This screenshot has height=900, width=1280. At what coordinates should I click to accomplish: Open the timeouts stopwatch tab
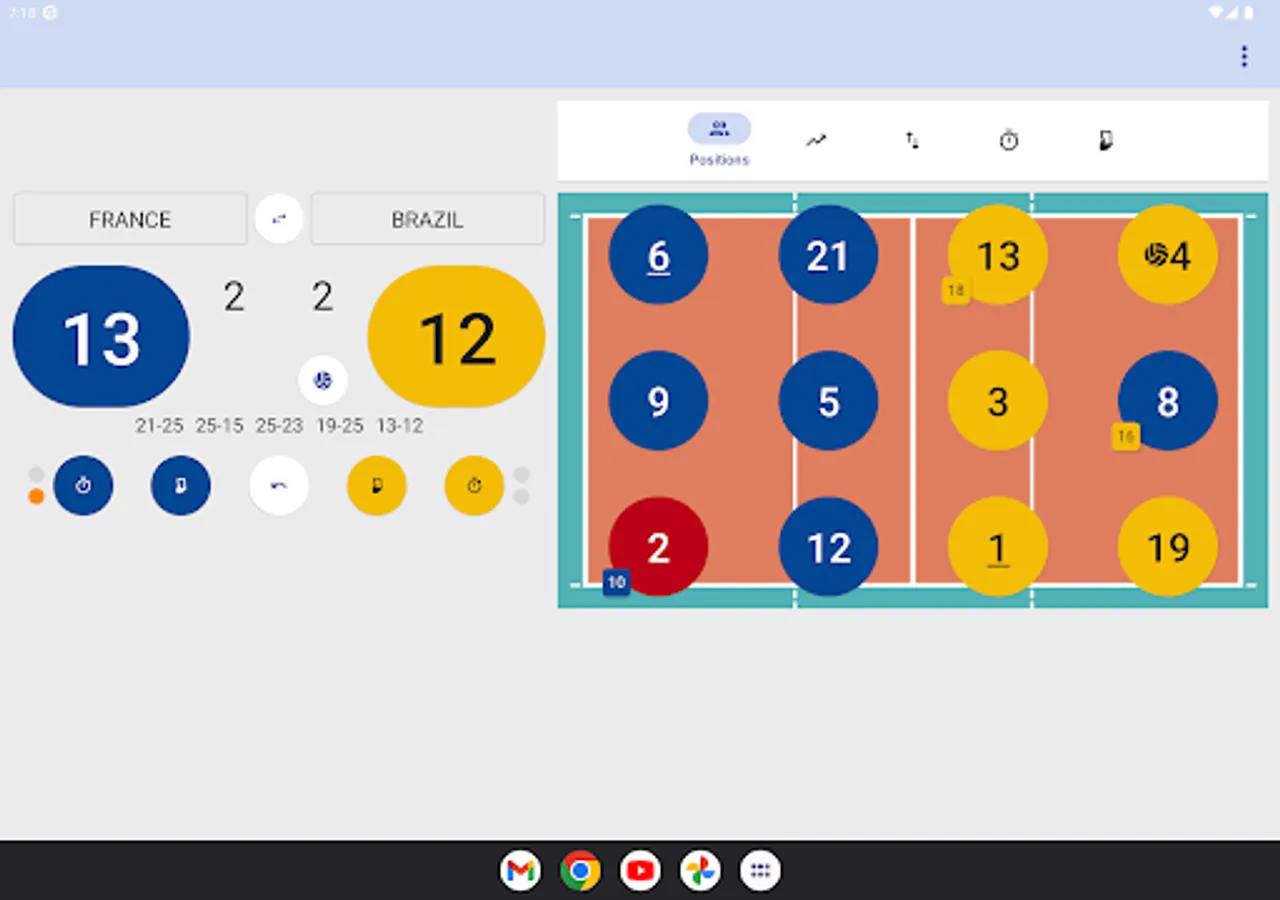pos(1009,141)
